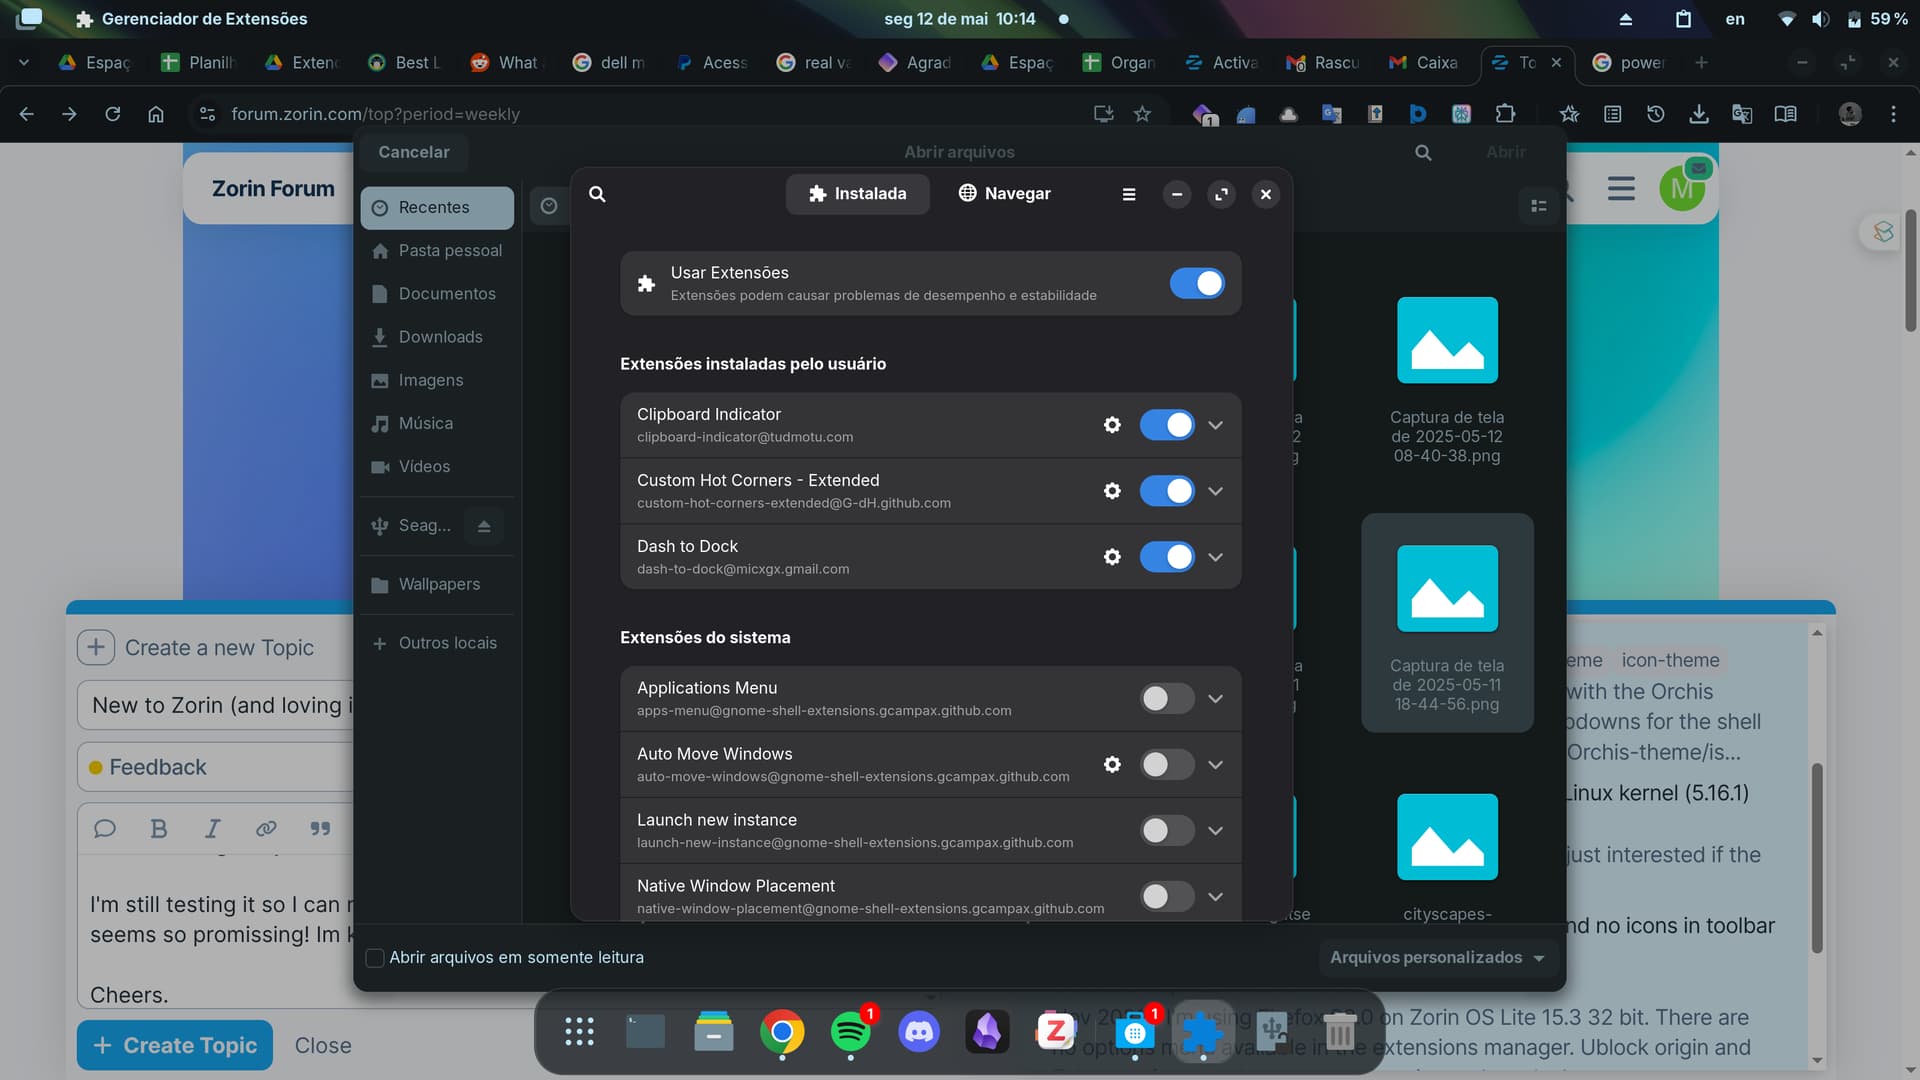Viewport: 1920px width, 1080px height.
Task: Open Auto Move Windows settings gear
Action: [1112, 765]
